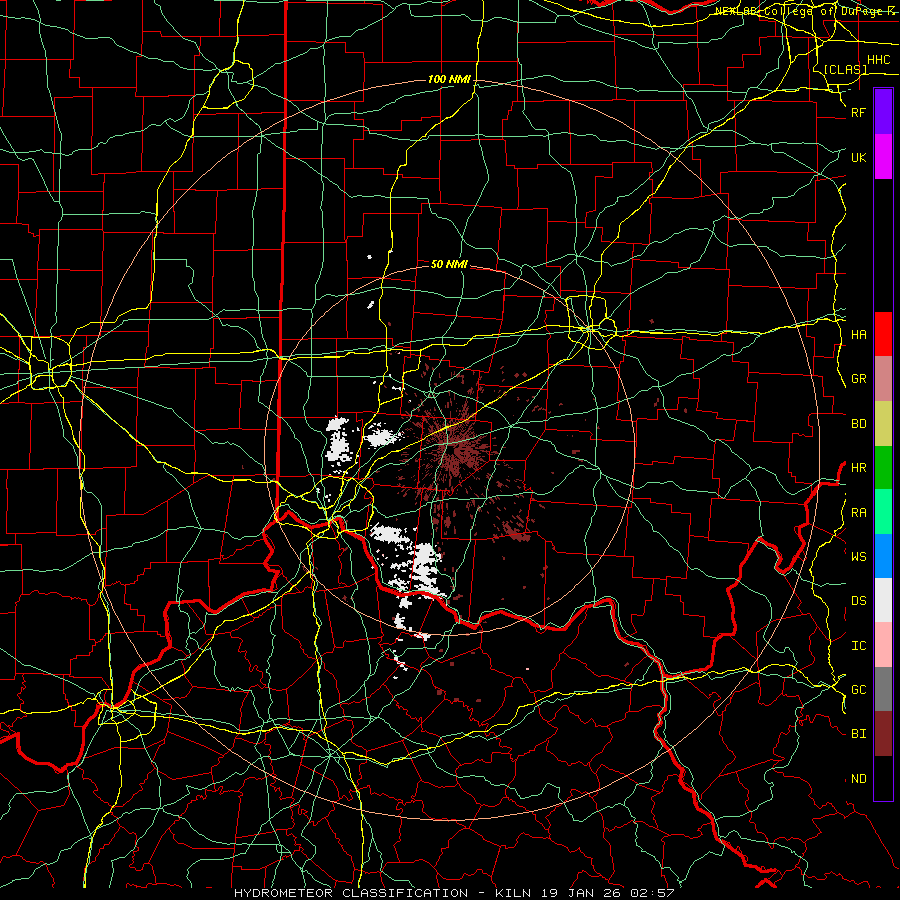Select the light pink IC swatch

[x=883, y=645]
